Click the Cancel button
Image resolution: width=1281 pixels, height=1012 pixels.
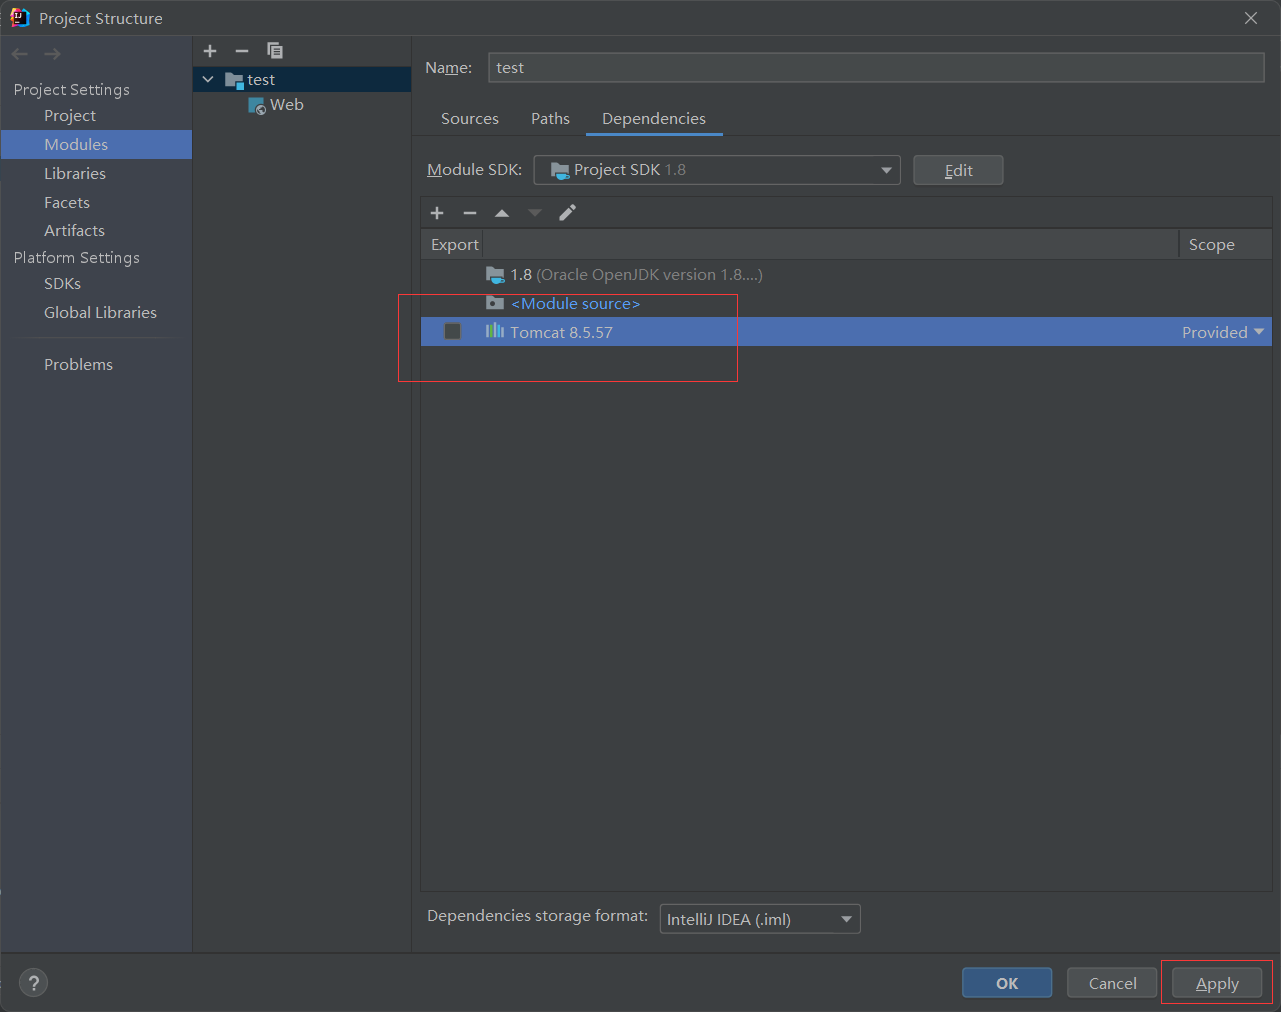tap(1112, 983)
